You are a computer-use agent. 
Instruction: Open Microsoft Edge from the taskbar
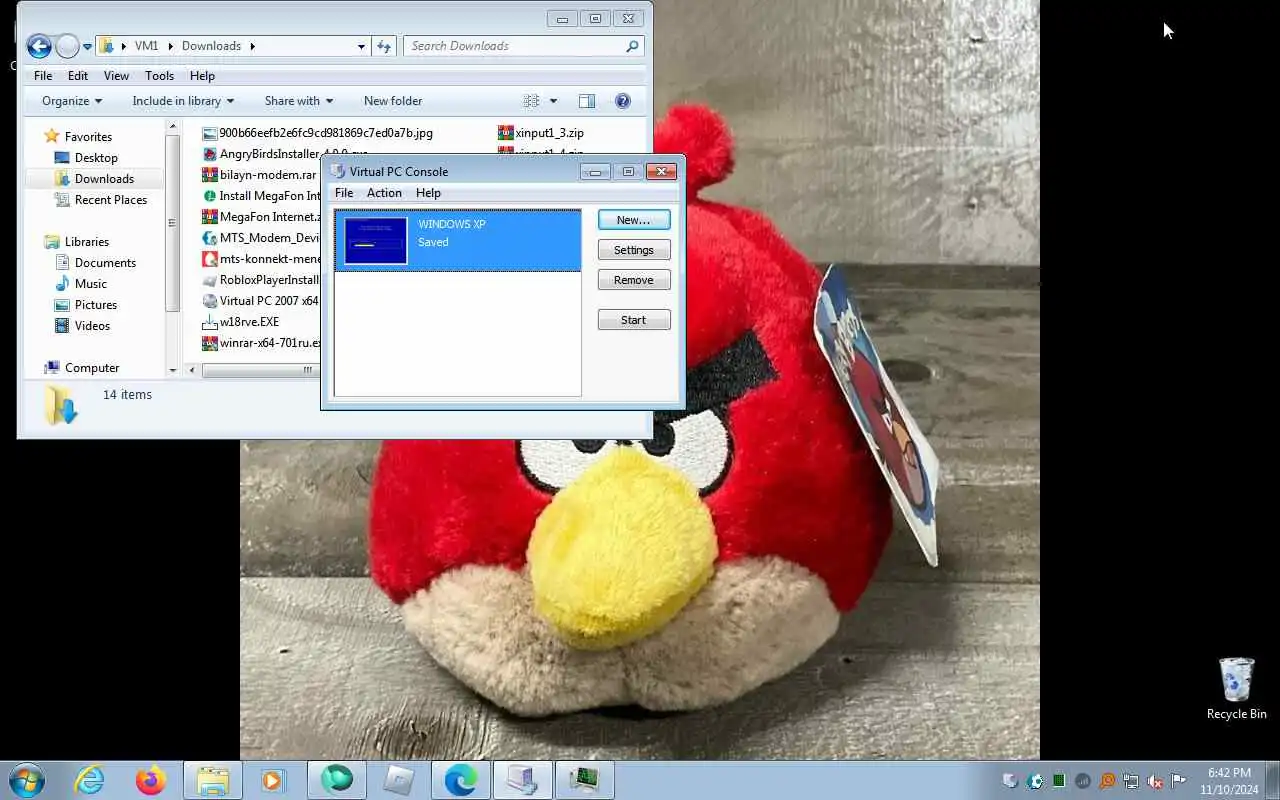click(460, 779)
